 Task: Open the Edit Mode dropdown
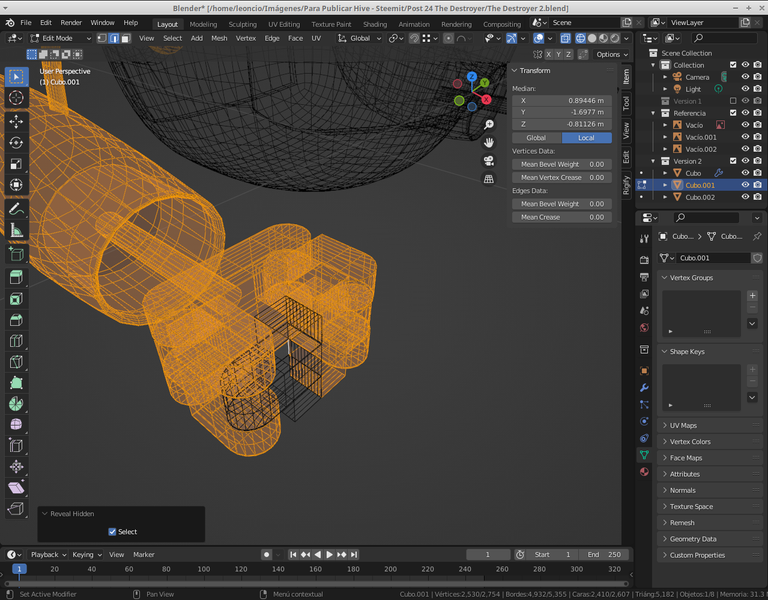(60, 38)
